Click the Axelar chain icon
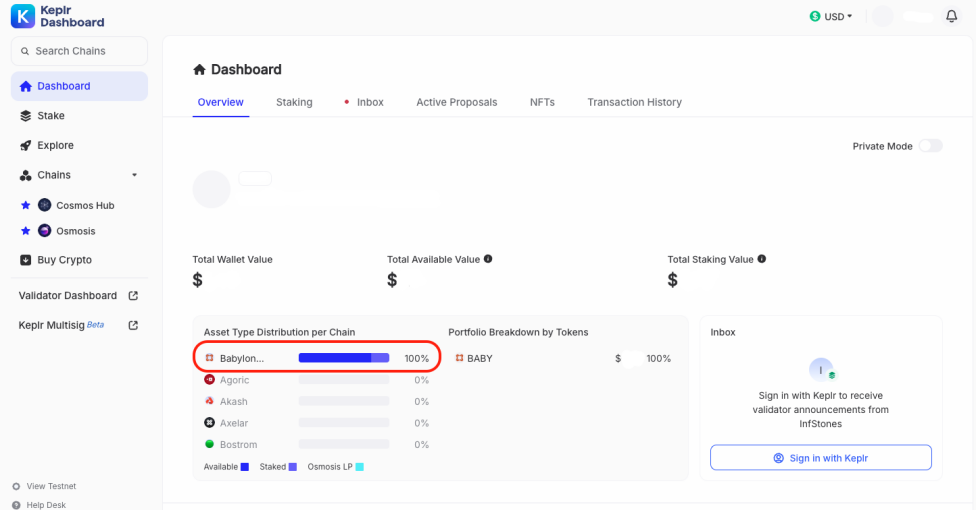Screen dimensions: 976x510 click(x=210, y=423)
